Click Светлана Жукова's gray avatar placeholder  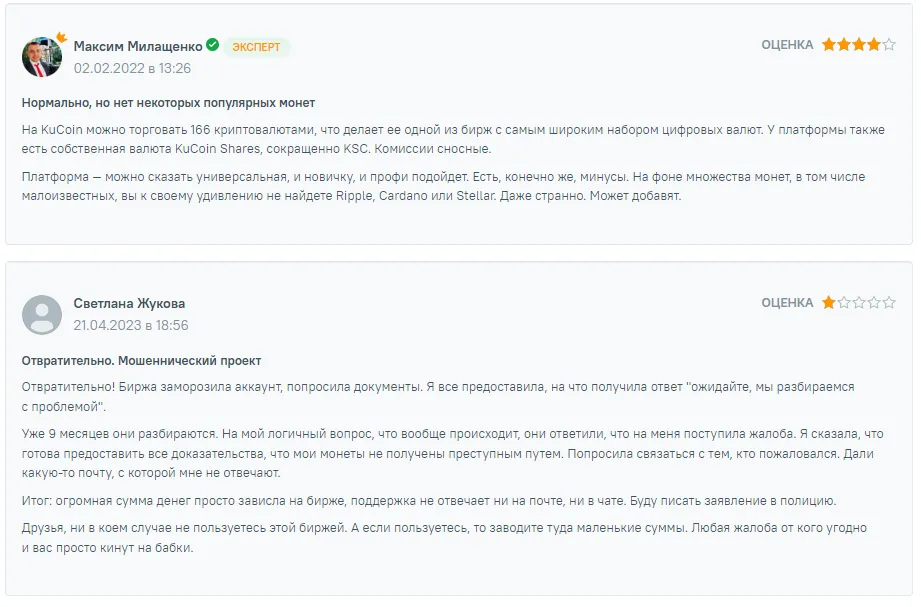[x=42, y=314]
